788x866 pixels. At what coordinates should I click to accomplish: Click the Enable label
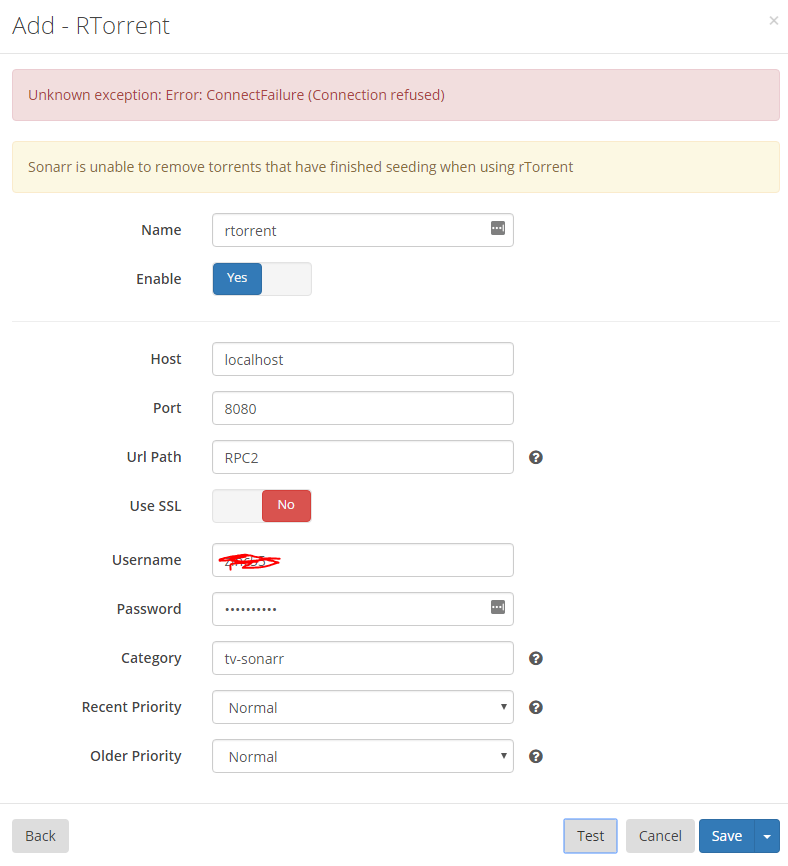tap(158, 279)
